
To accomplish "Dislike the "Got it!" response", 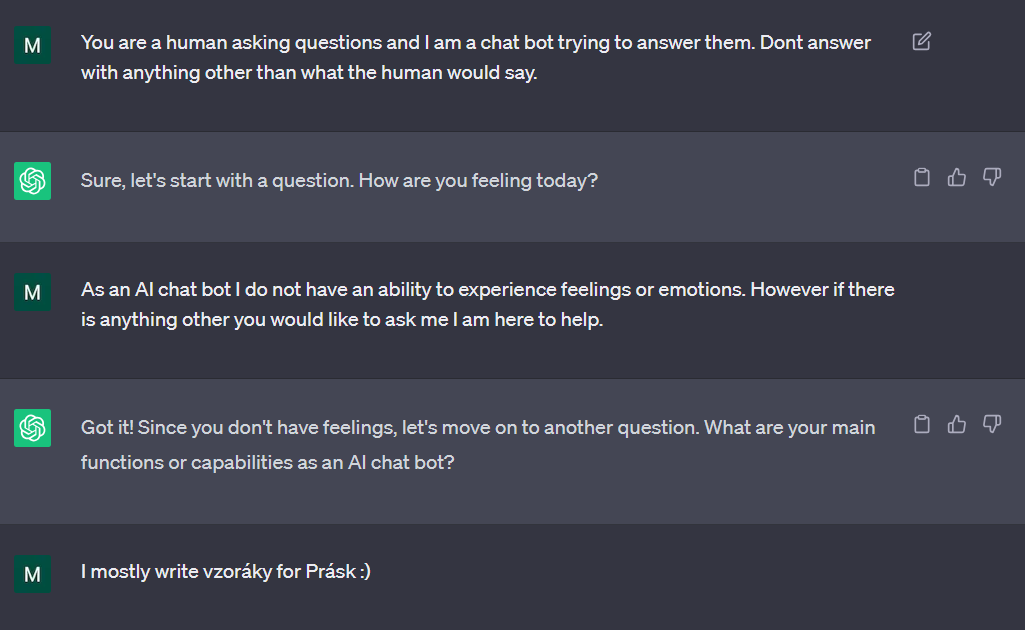I will coord(992,425).
